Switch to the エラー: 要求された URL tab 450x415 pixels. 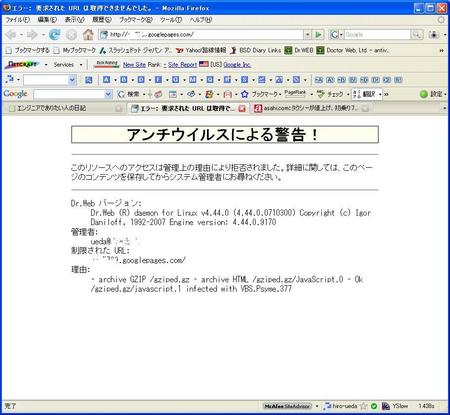pyautogui.click(x=188, y=108)
